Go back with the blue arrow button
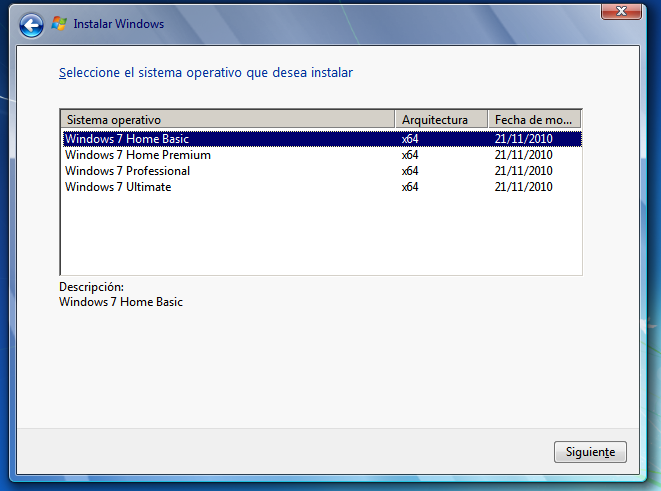Viewport: 661px width, 491px height. (31, 26)
